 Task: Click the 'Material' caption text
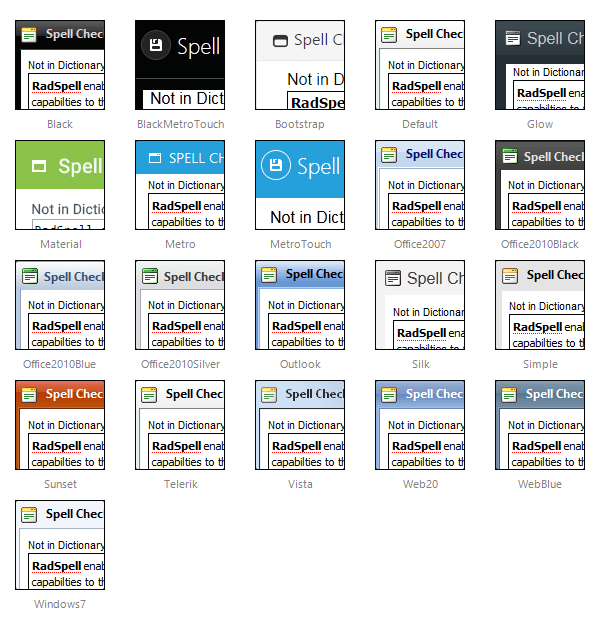click(x=61, y=244)
